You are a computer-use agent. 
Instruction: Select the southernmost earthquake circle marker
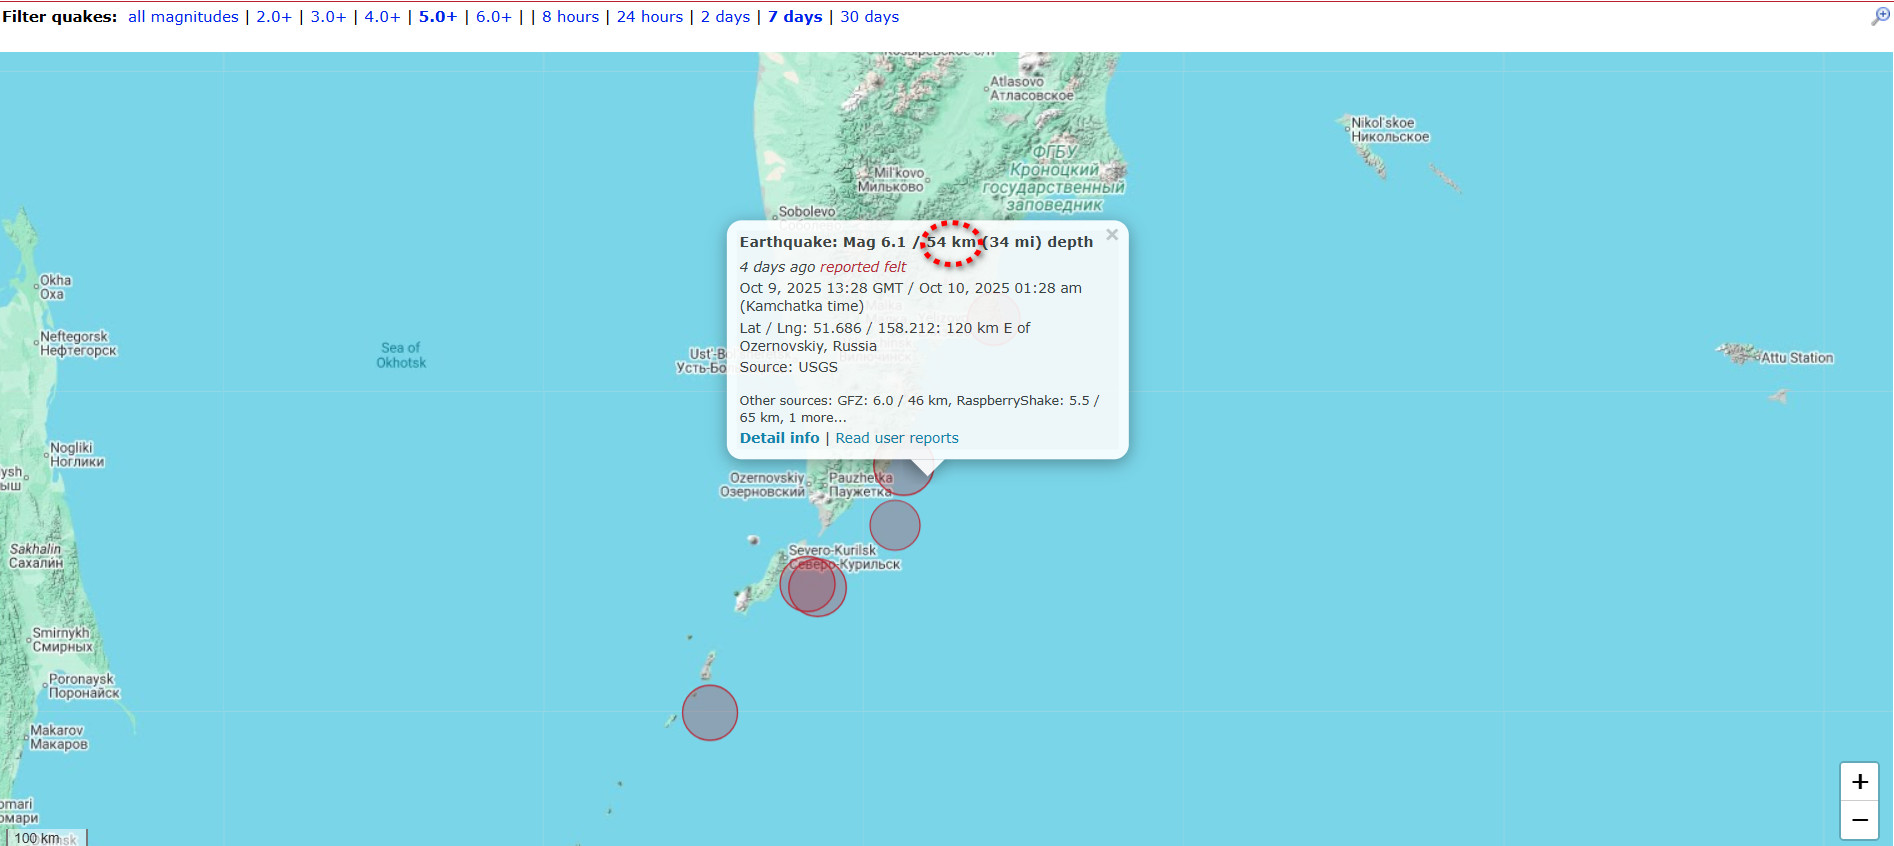coord(710,713)
